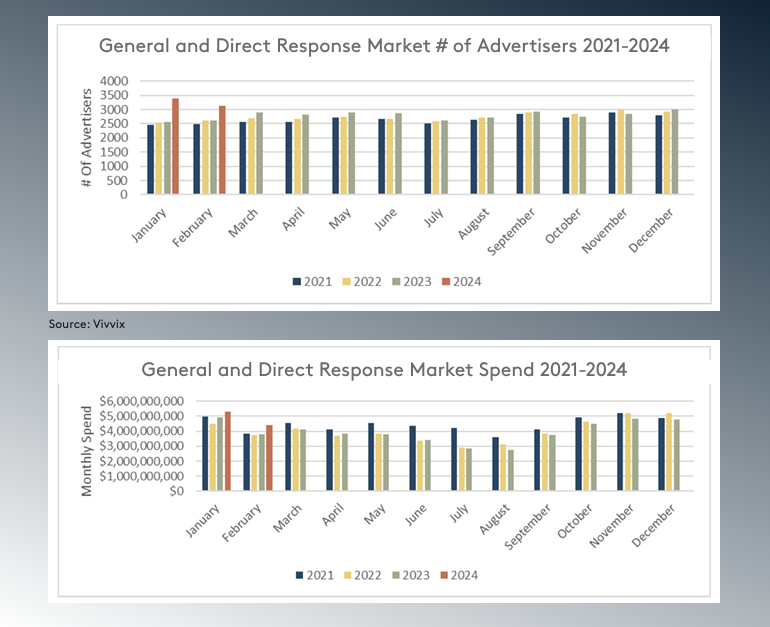Select the January 2024 orange bar in the Spend chart
This screenshot has height=627, width=770.
pyautogui.click(x=228, y=451)
